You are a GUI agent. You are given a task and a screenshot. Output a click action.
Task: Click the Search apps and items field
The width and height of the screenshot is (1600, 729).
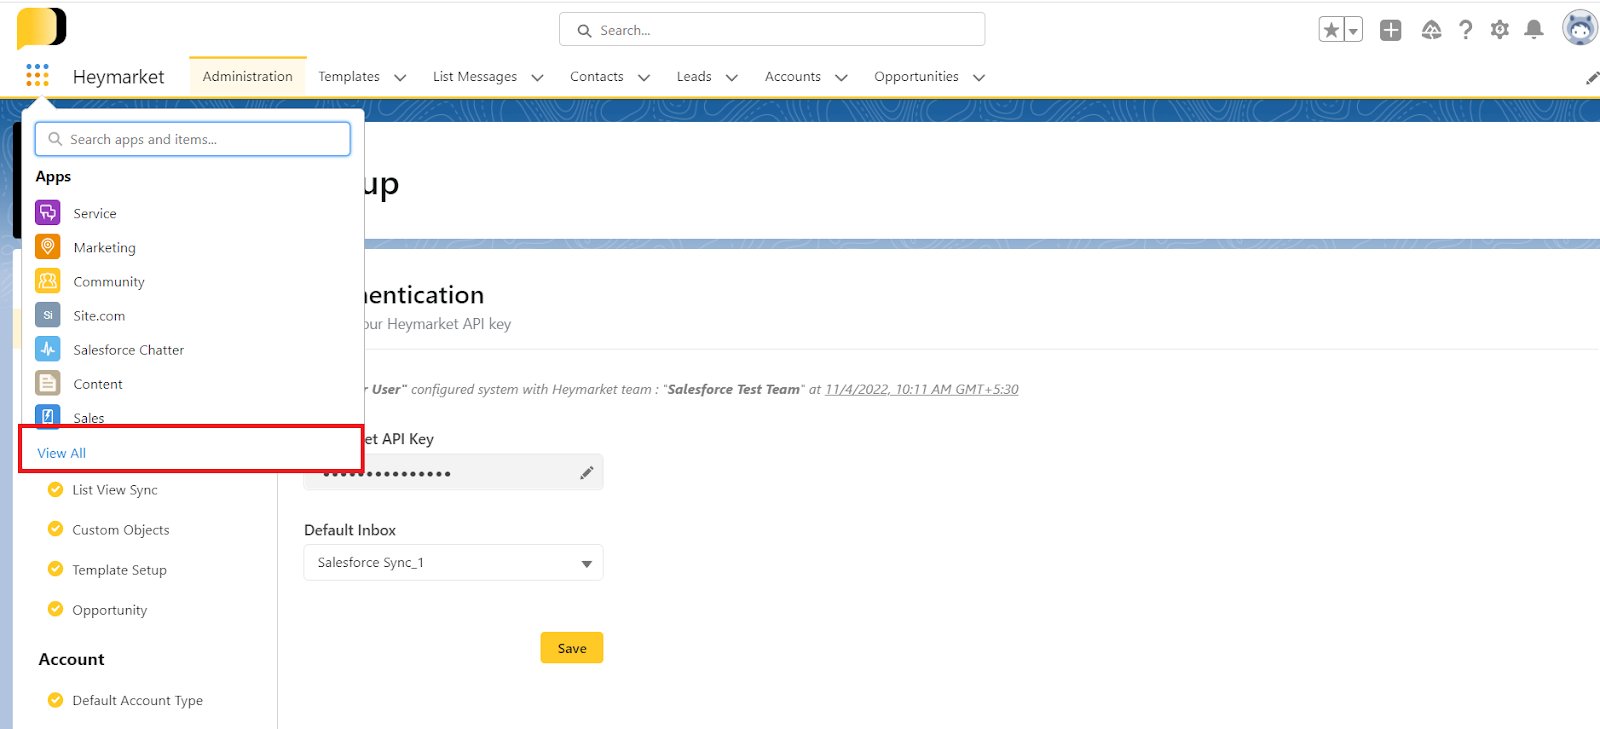(193, 139)
